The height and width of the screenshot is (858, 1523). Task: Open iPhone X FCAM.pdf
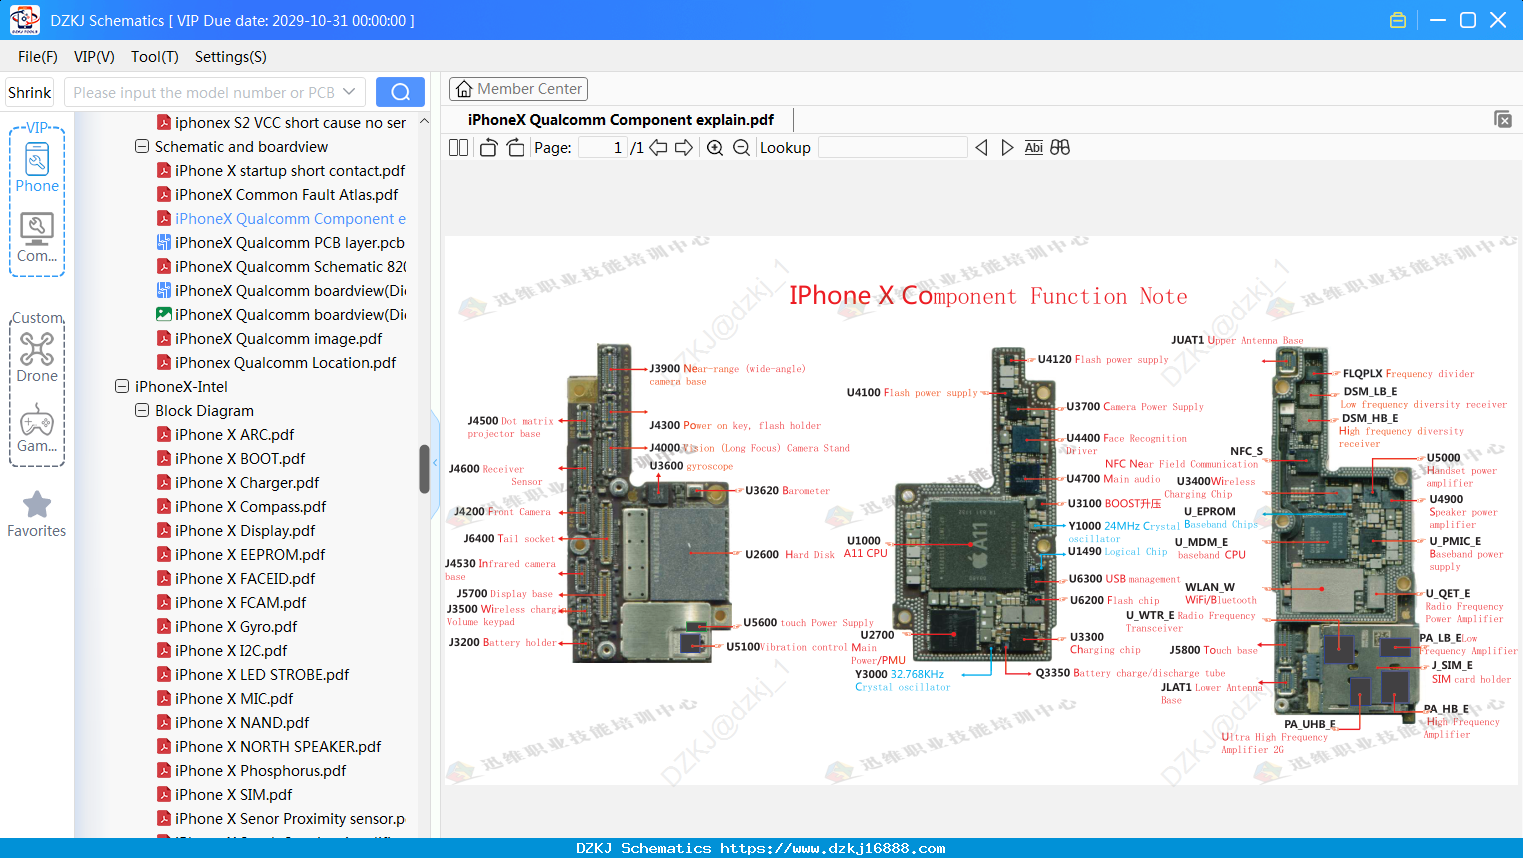[240, 603]
